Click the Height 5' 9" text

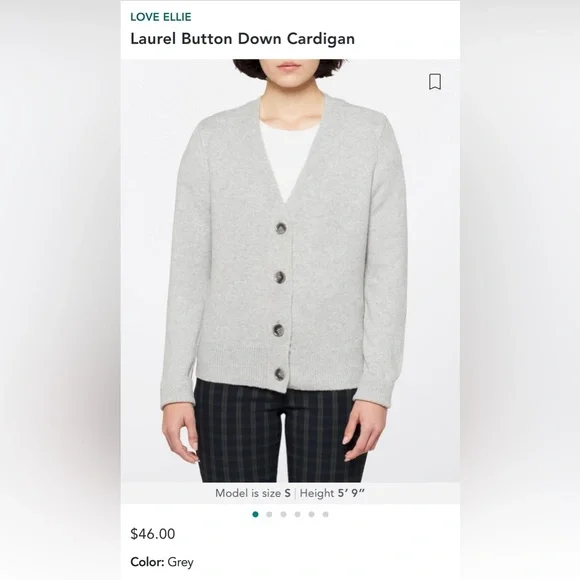pos(332,493)
